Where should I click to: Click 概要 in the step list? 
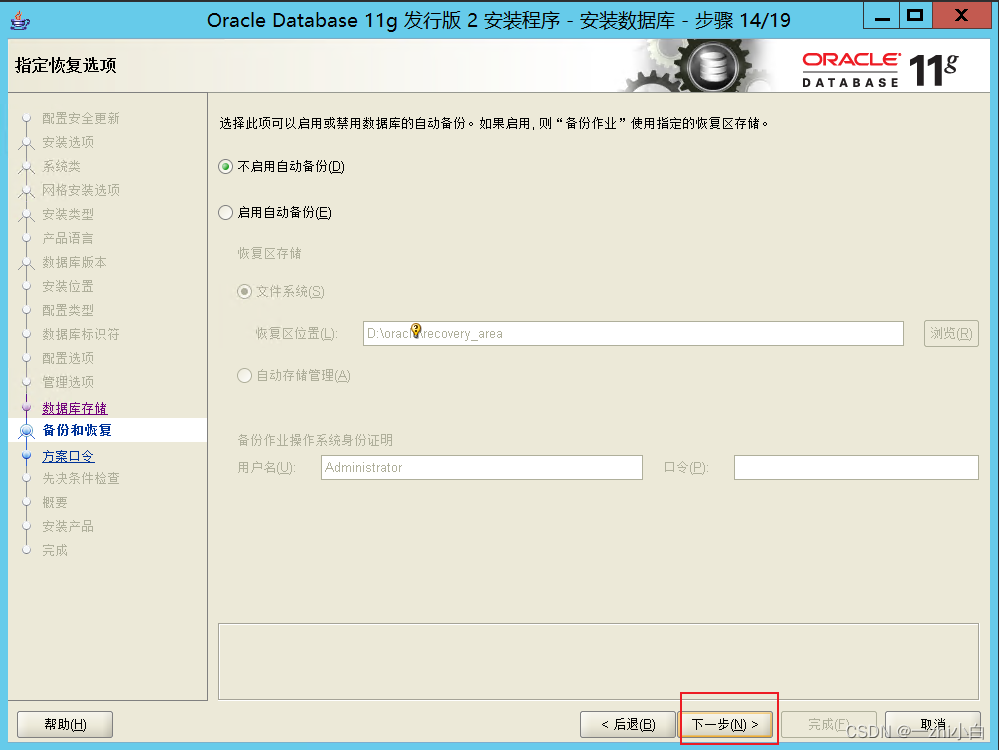55,502
